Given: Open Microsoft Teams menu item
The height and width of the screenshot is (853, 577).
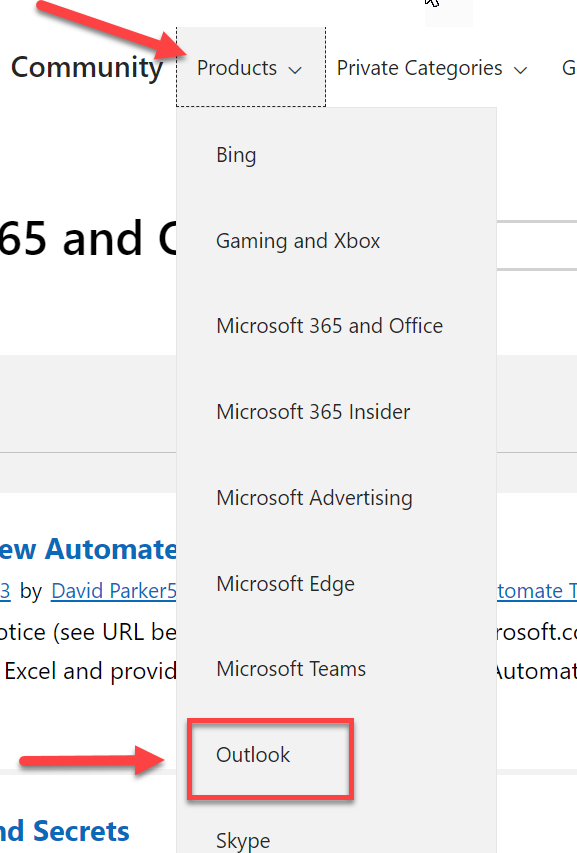Looking at the screenshot, I should point(291,669).
